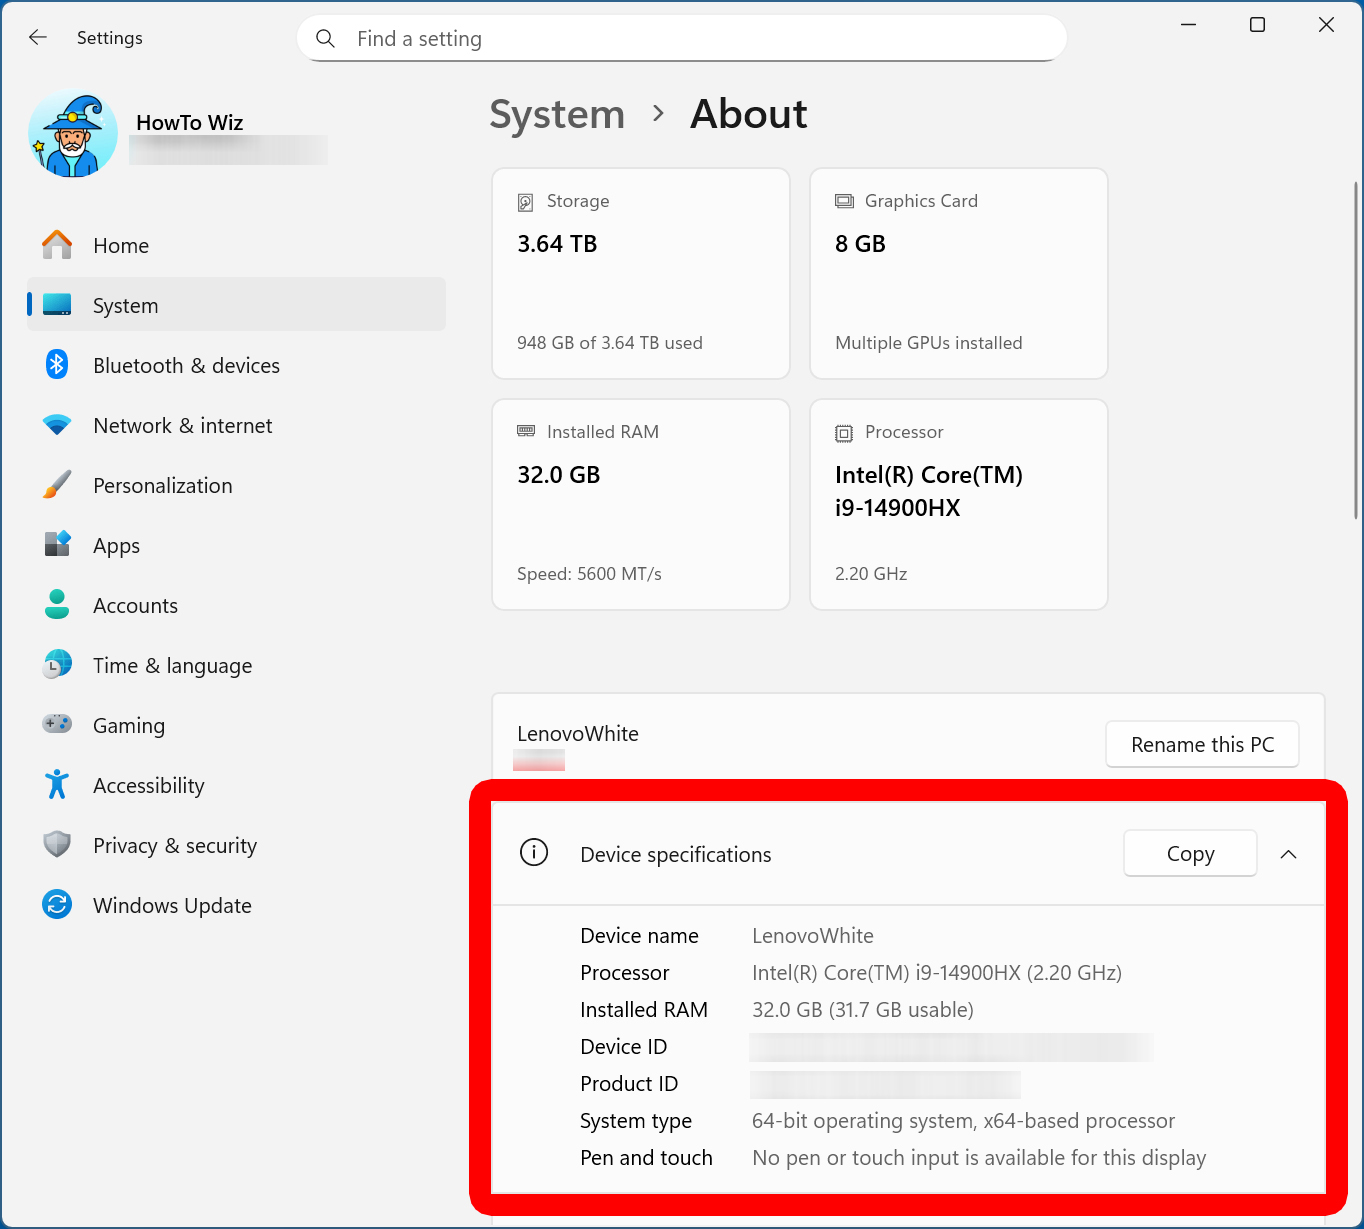This screenshot has height=1229, width=1364.
Task: Click the Apps sidebar icon
Action: tap(57, 545)
